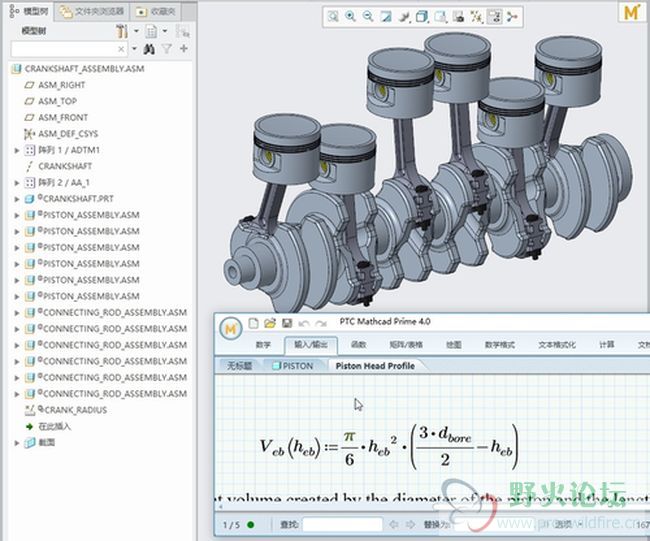Image resolution: width=650 pixels, height=541 pixels.
Task: Open the 函数 ribbon tab
Action: pyautogui.click(x=359, y=344)
